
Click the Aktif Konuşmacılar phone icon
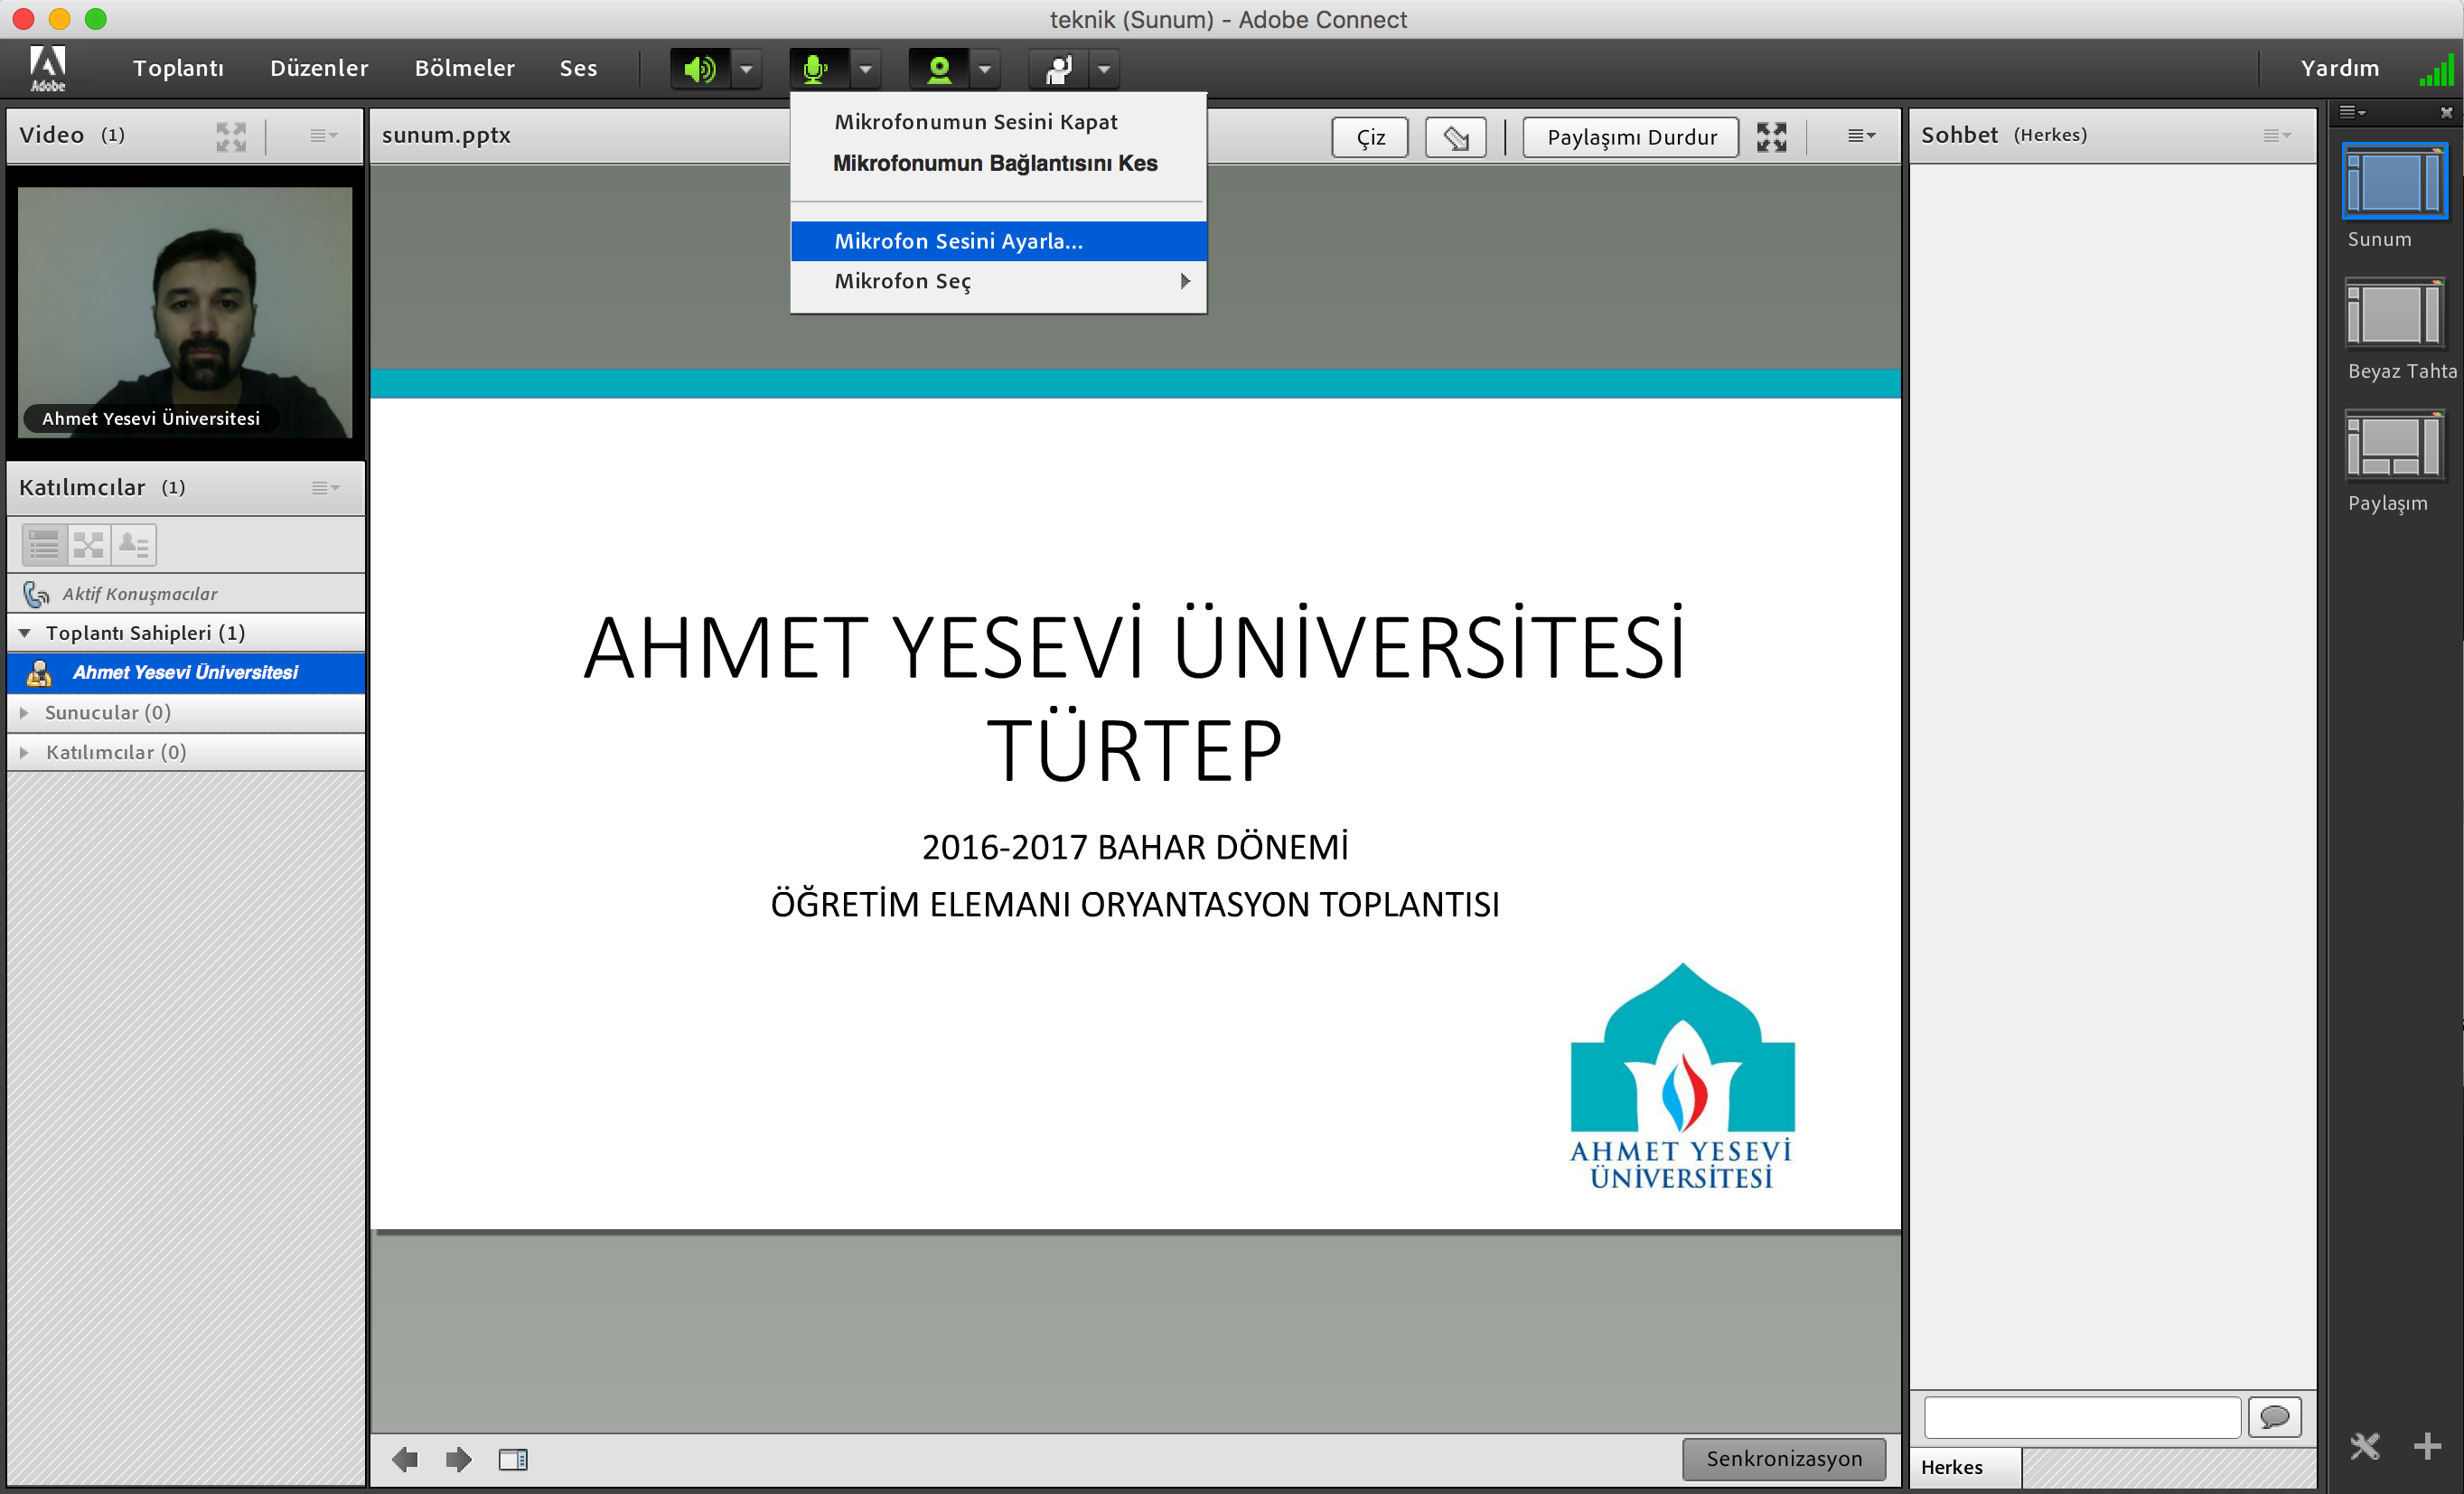(36, 594)
